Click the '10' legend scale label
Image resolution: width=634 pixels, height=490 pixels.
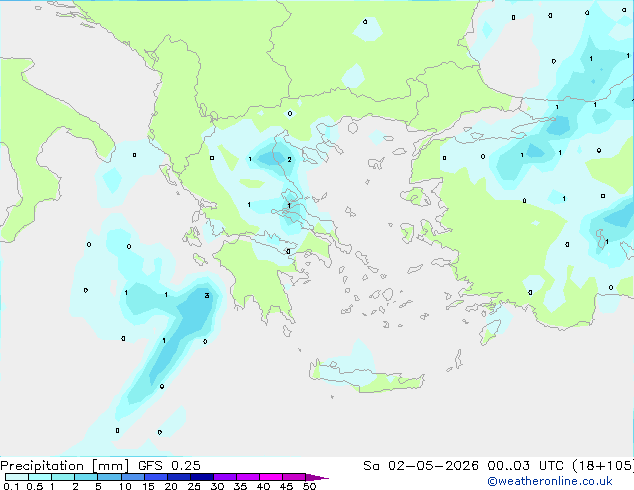coord(125,486)
